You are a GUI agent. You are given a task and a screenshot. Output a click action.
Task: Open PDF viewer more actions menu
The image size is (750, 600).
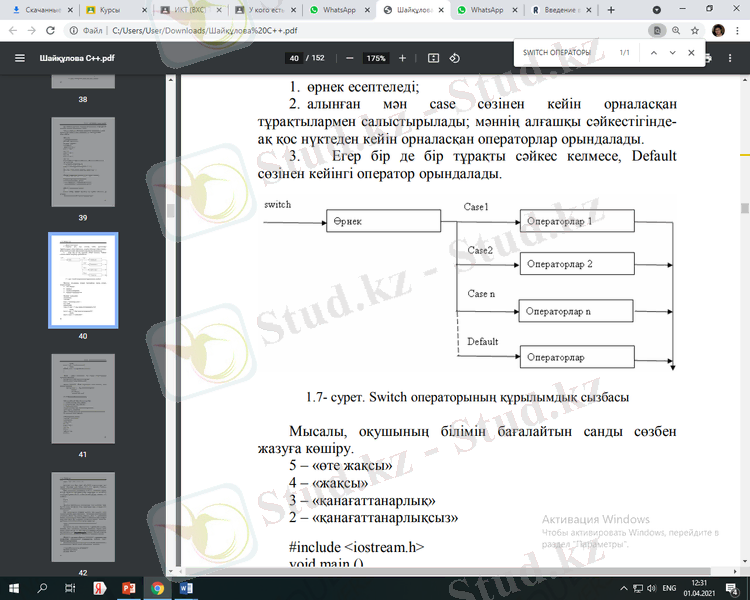730,58
